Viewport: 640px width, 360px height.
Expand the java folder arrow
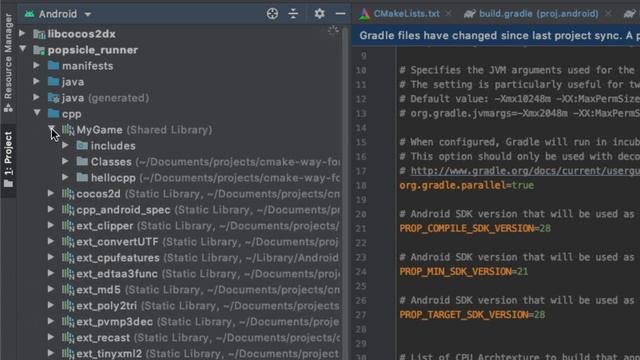pyautogui.click(x=37, y=81)
